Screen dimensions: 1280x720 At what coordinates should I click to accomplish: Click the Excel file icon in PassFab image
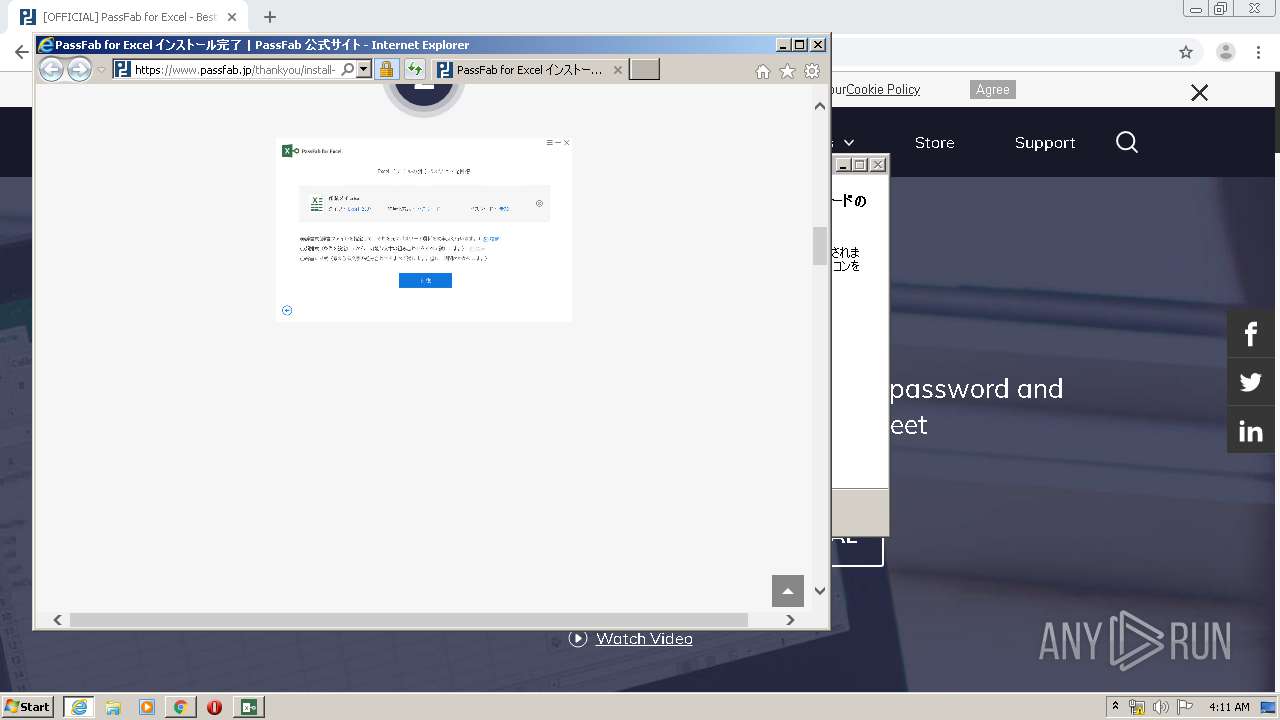point(317,203)
